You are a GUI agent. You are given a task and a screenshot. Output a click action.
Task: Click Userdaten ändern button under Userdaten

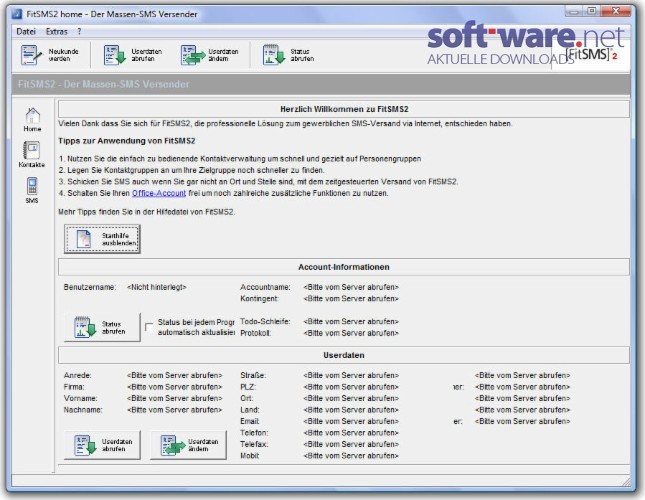[x=188, y=445]
